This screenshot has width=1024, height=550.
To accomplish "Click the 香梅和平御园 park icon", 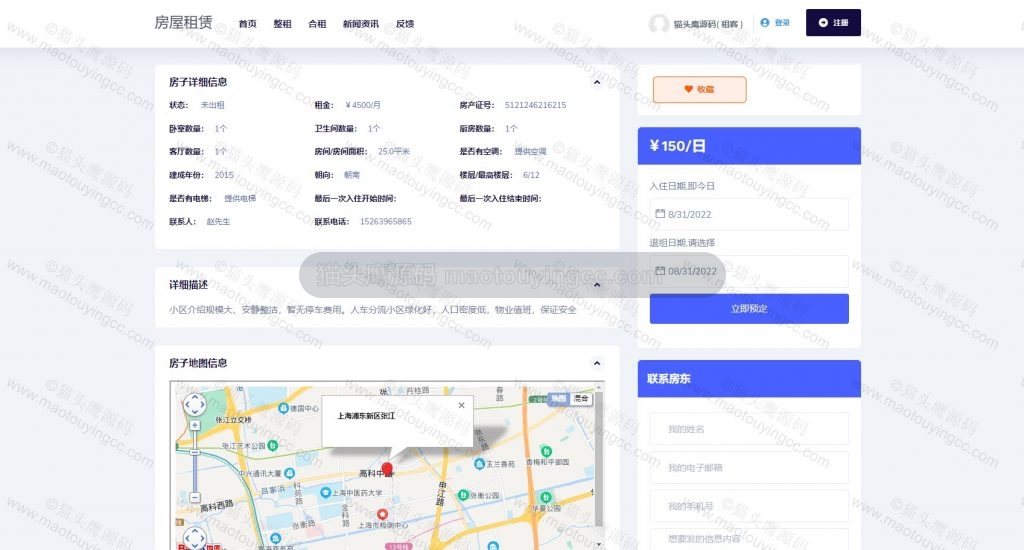I will pos(546,451).
